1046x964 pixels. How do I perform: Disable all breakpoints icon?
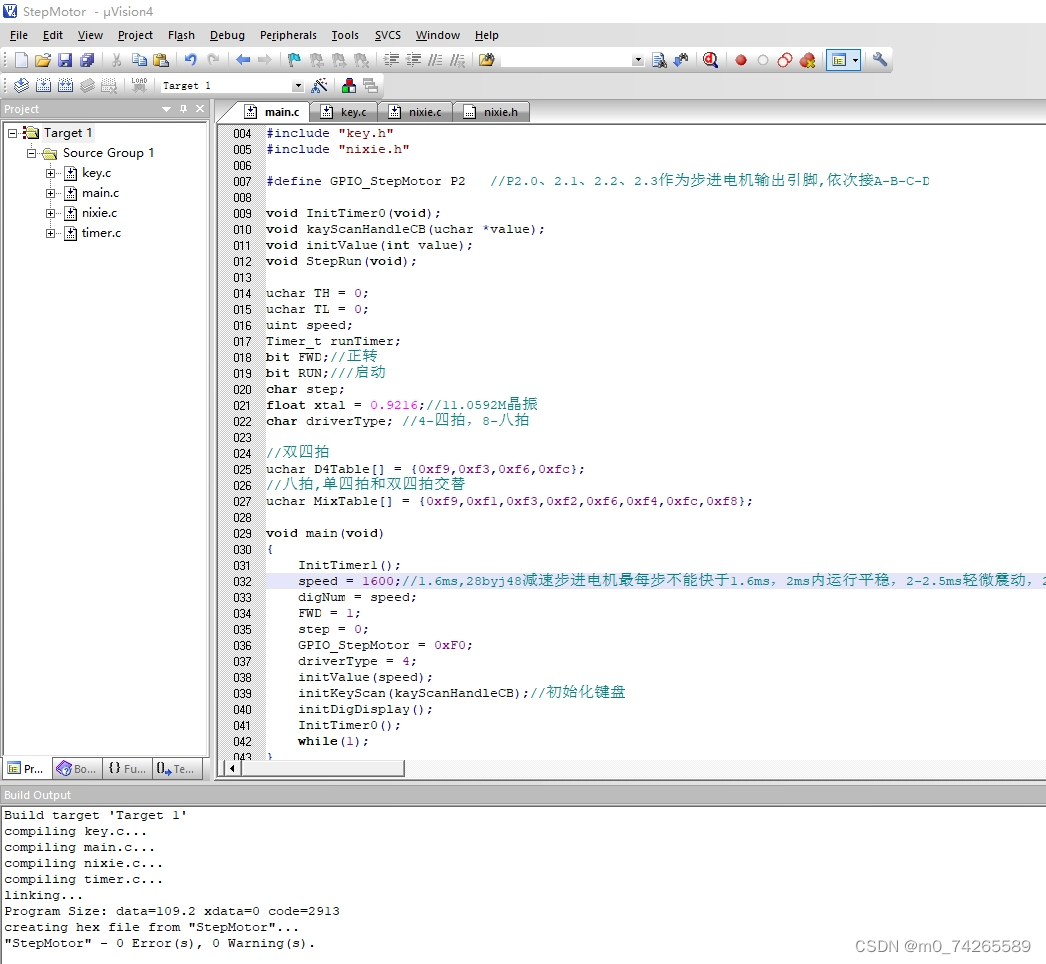[x=785, y=60]
